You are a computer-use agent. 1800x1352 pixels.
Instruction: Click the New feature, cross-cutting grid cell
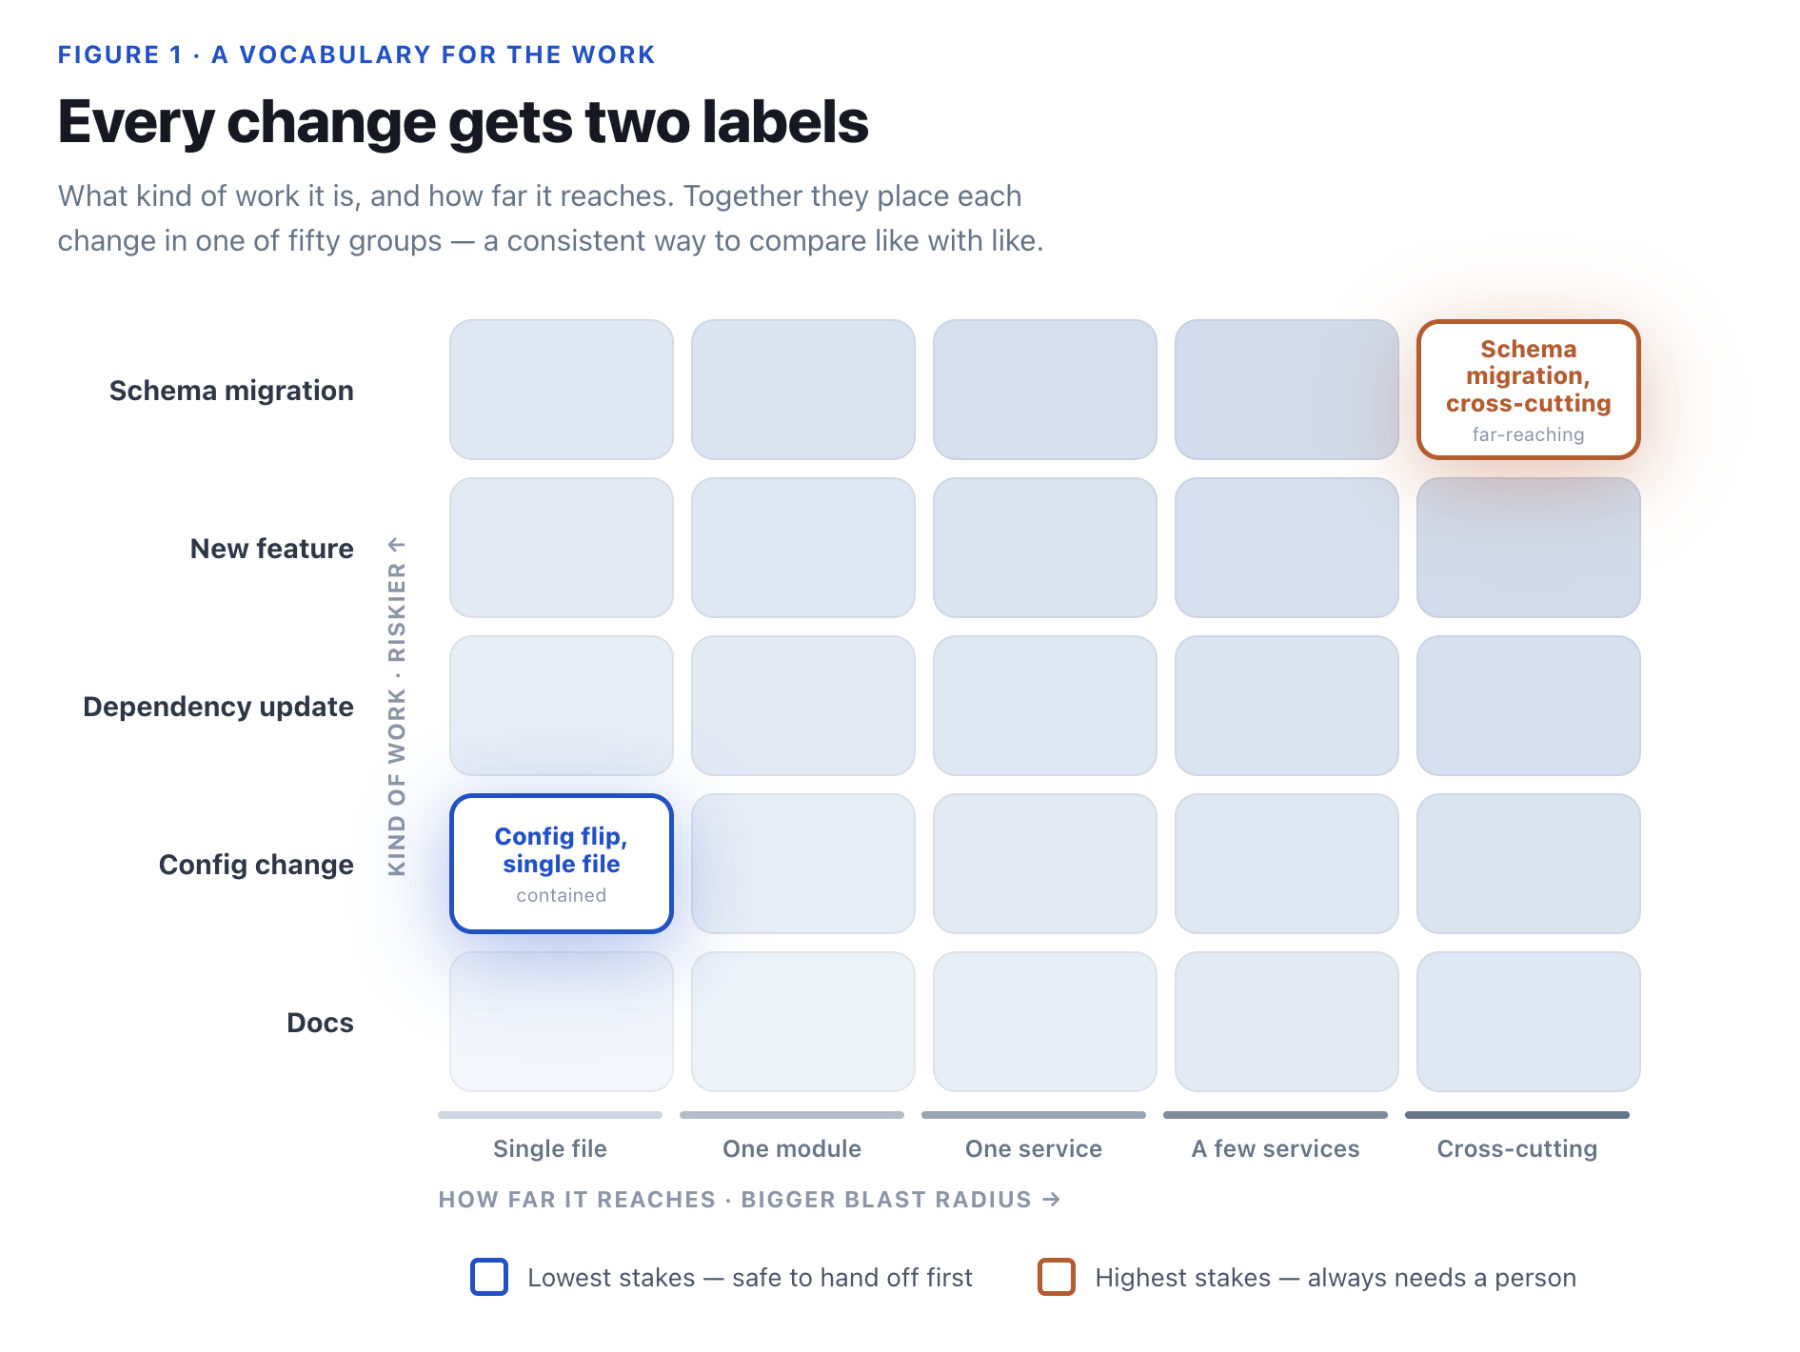coord(1528,547)
